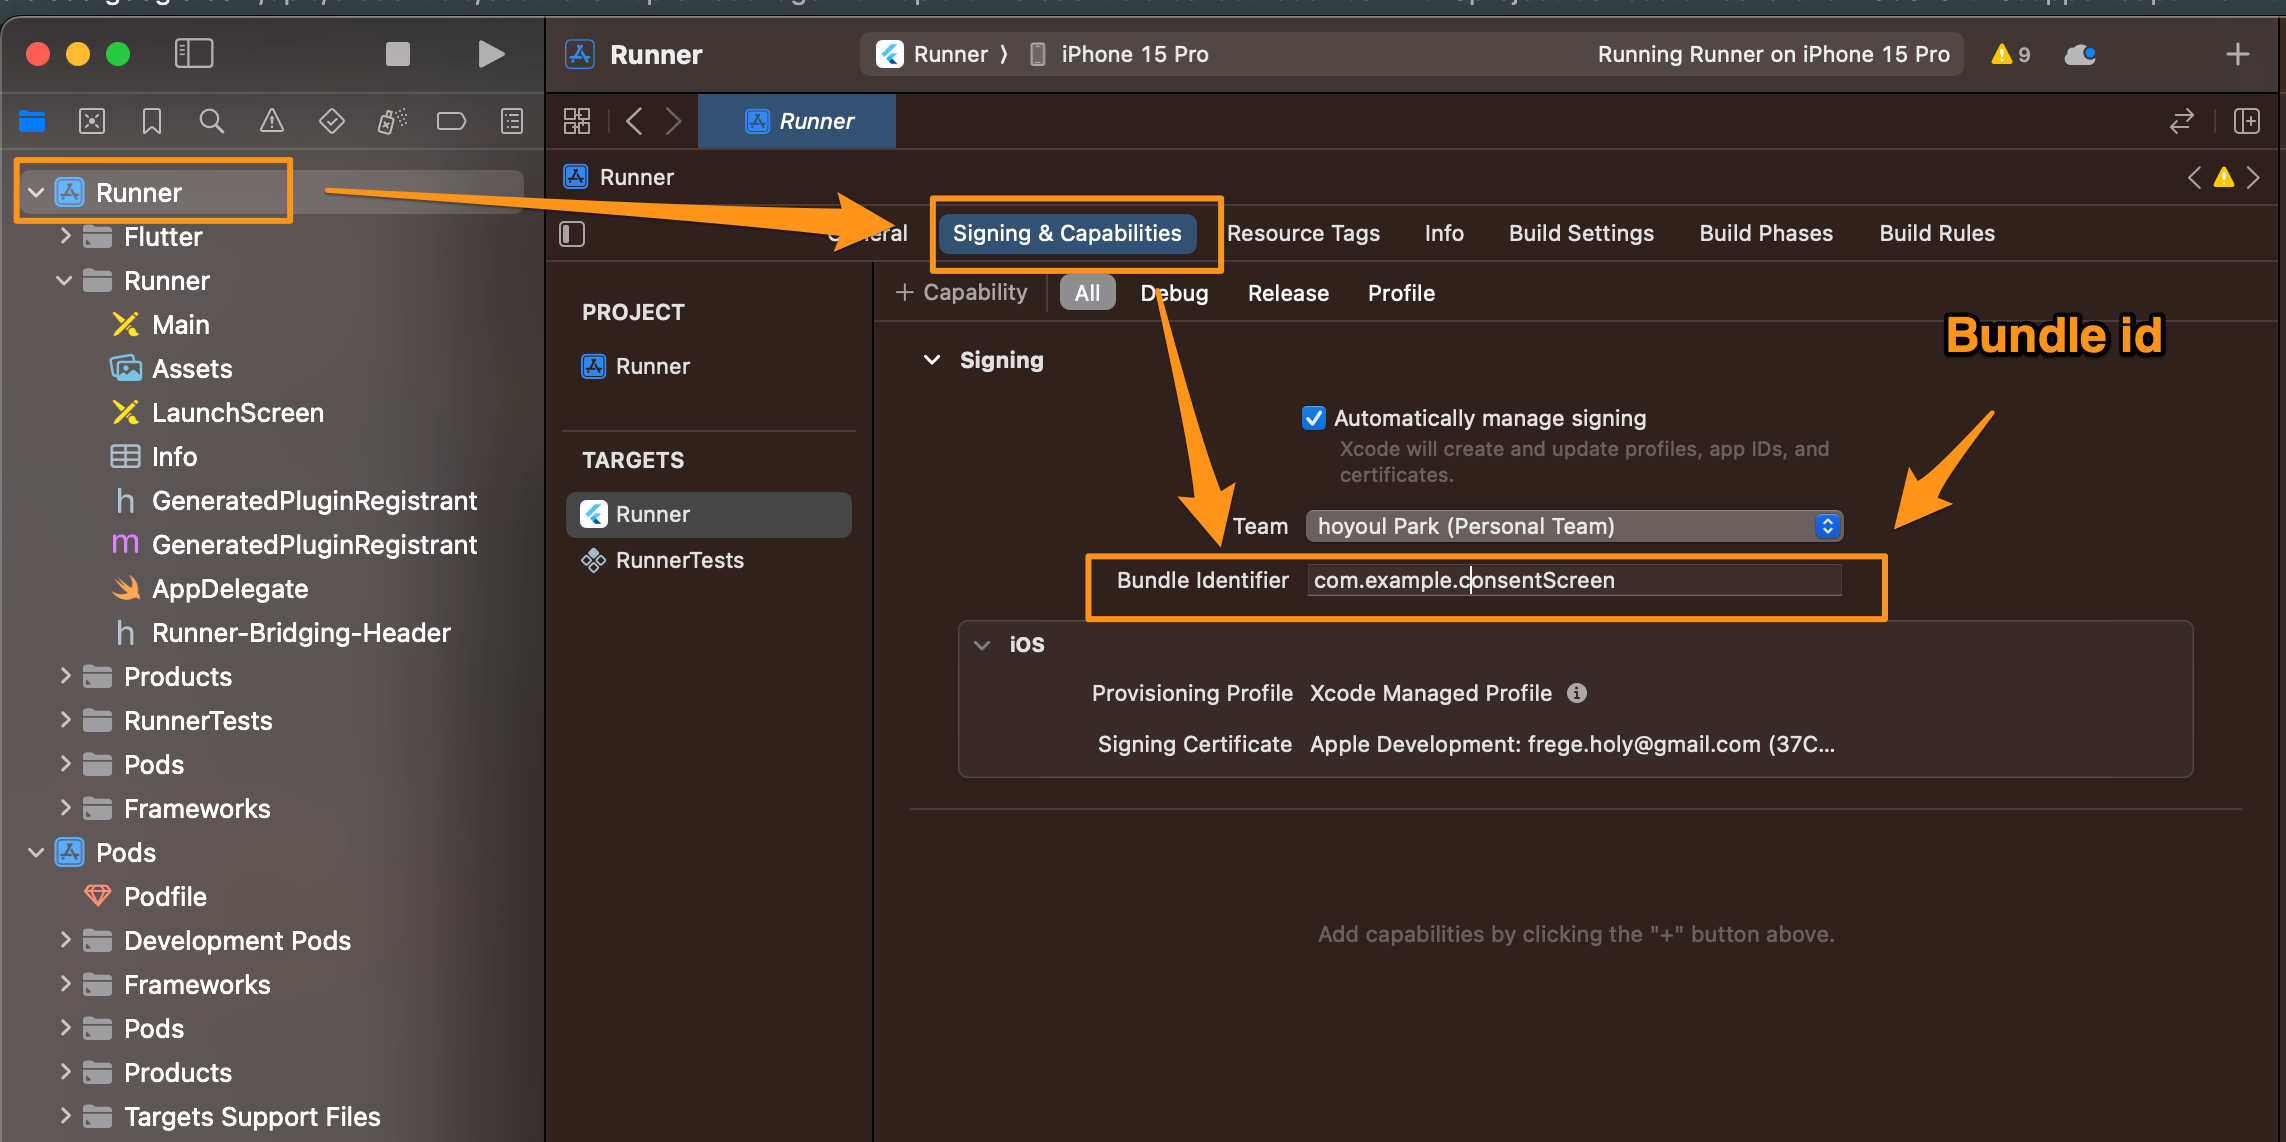Collapse the iOS signing subsection
Screen dimensions: 2286x1142
(x=982, y=645)
